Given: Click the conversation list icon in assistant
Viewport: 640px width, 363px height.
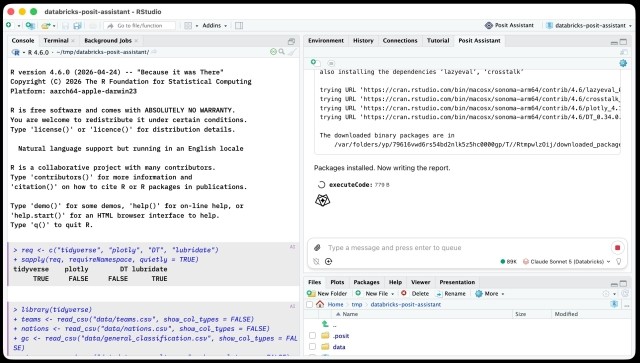Looking at the screenshot, I should (x=331, y=63).
